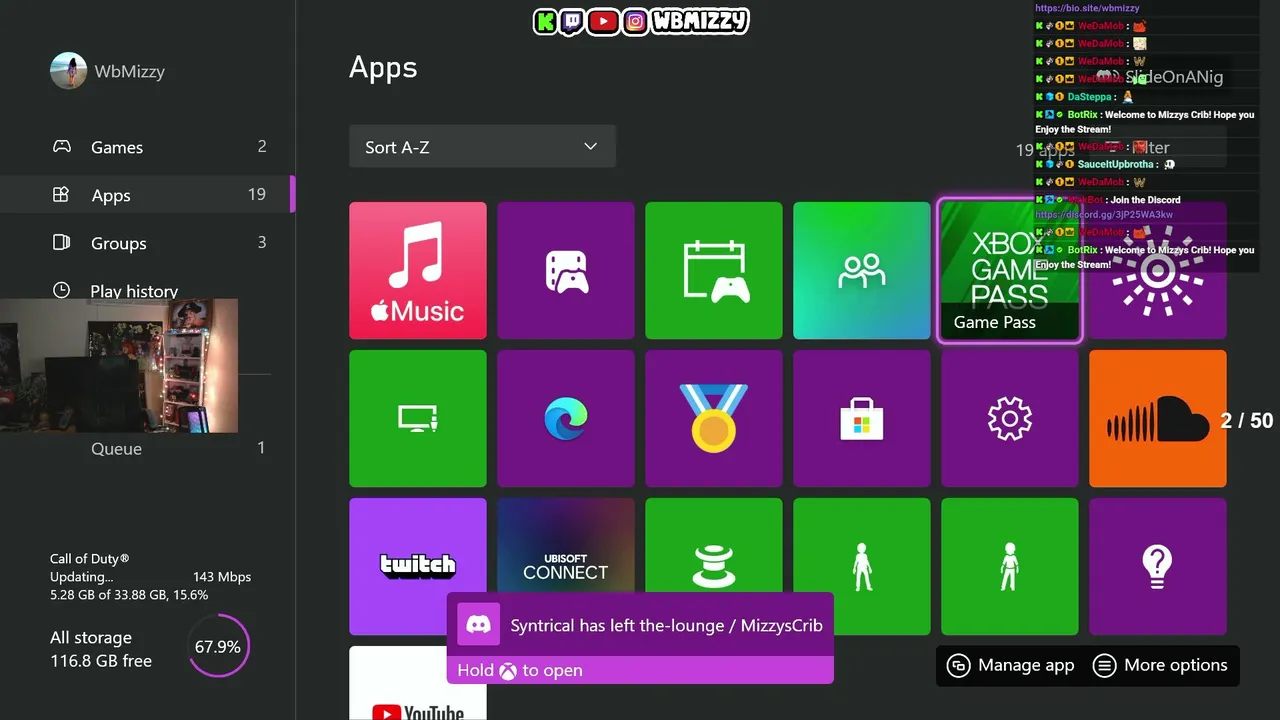Screen dimensions: 1280x720
Task: Click the 67.9% storage ring indicator
Action: (218, 646)
